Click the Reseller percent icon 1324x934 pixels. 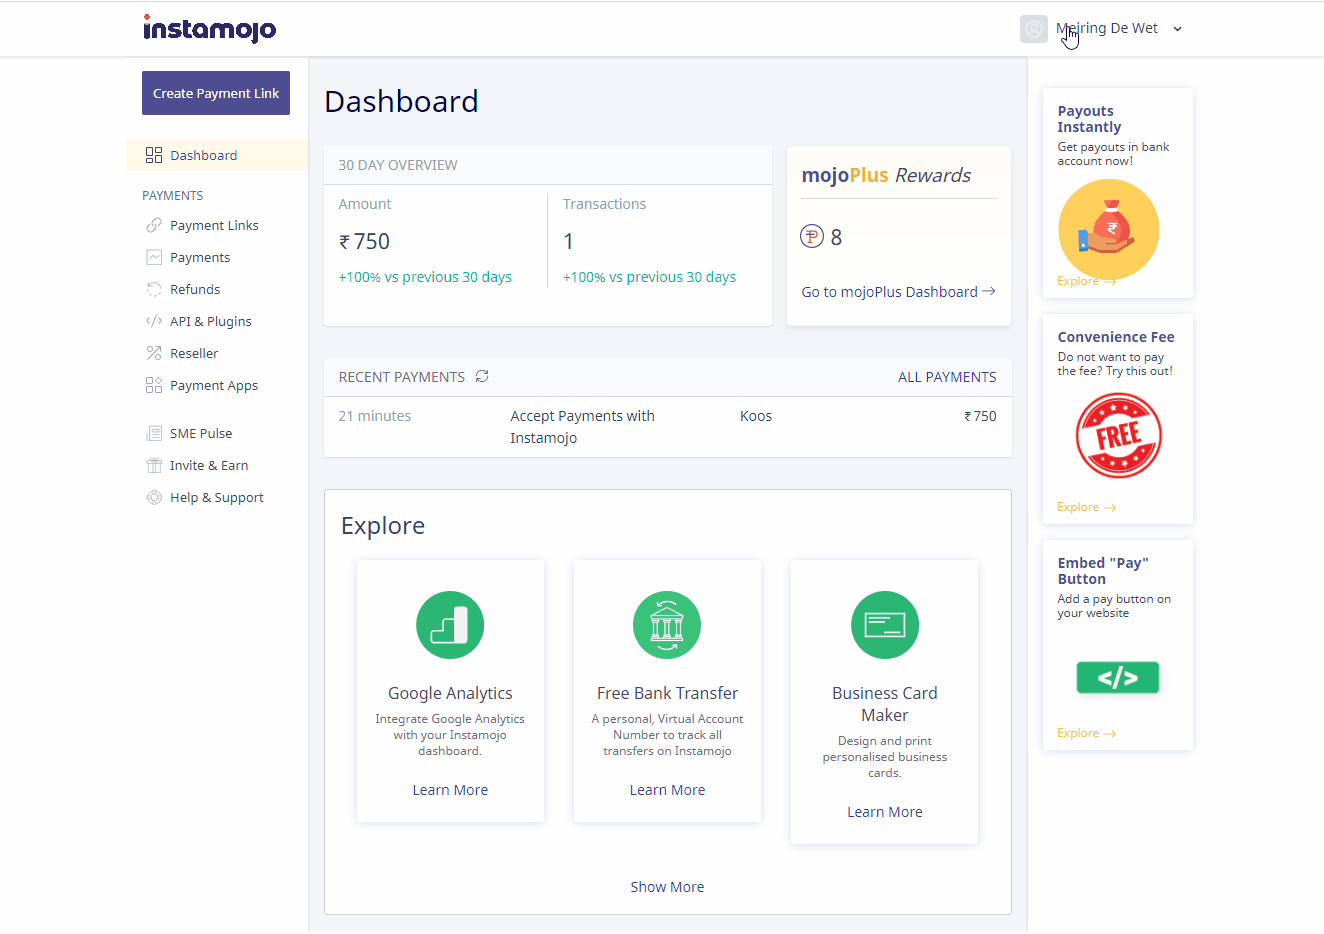tap(154, 353)
